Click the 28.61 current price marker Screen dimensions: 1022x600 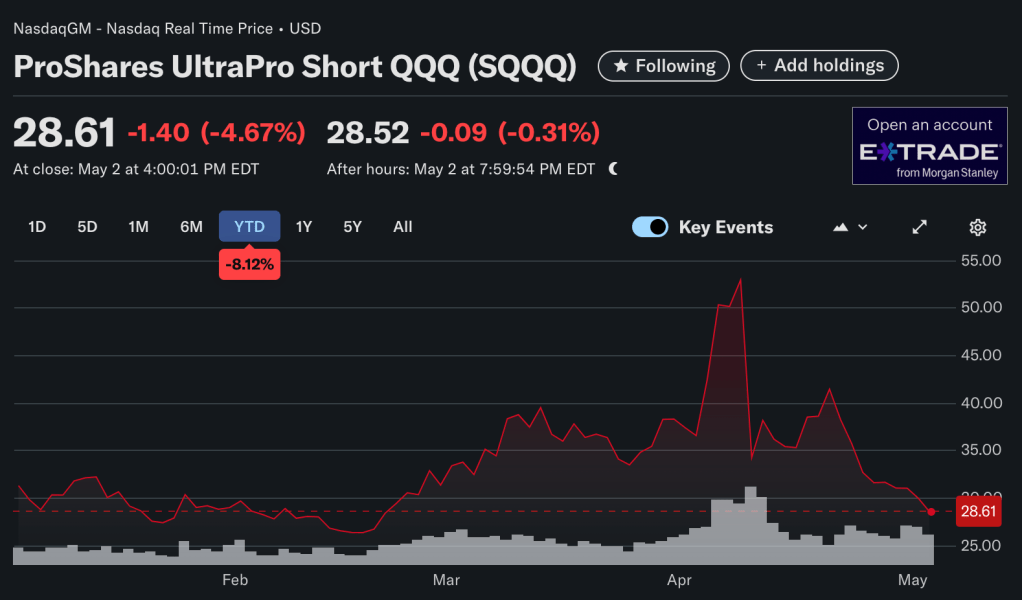click(978, 512)
